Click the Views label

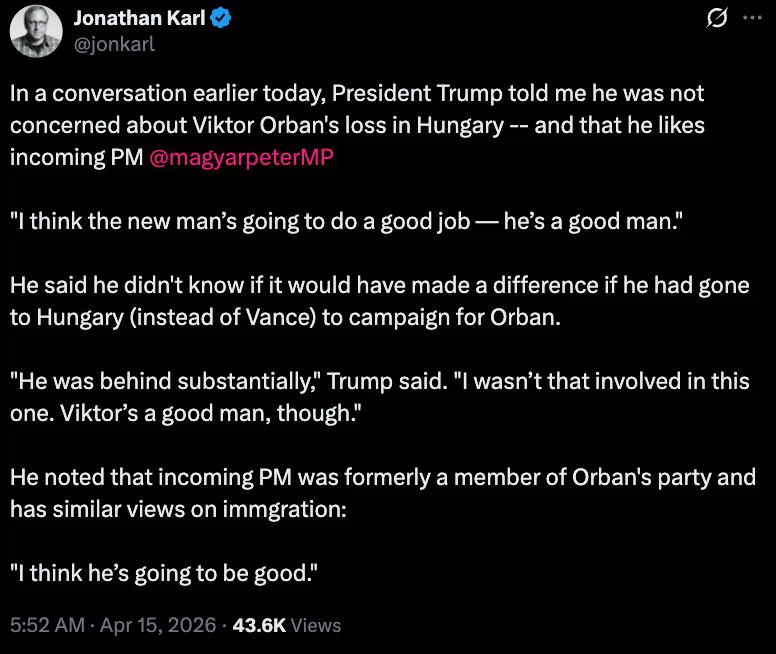click(316, 625)
